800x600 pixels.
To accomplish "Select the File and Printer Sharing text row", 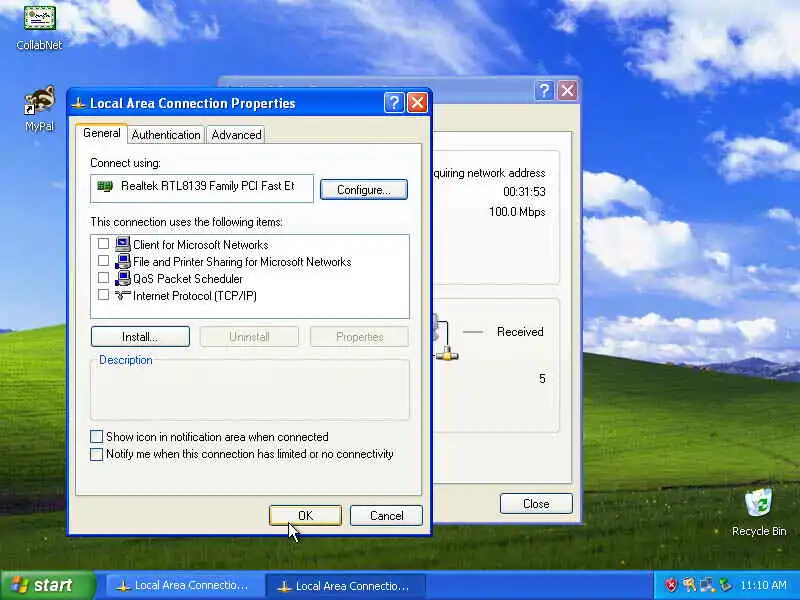I will 242,262.
